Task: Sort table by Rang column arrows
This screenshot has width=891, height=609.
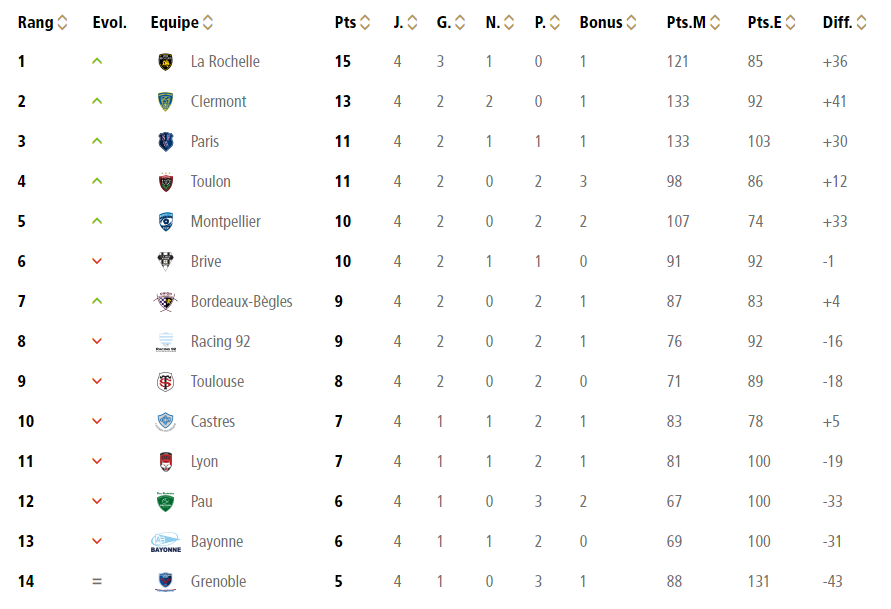Action: coord(63,23)
